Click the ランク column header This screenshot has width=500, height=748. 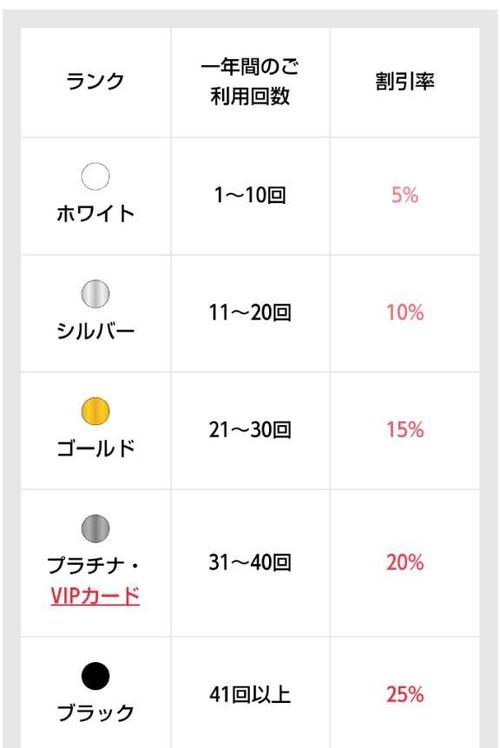(95, 81)
